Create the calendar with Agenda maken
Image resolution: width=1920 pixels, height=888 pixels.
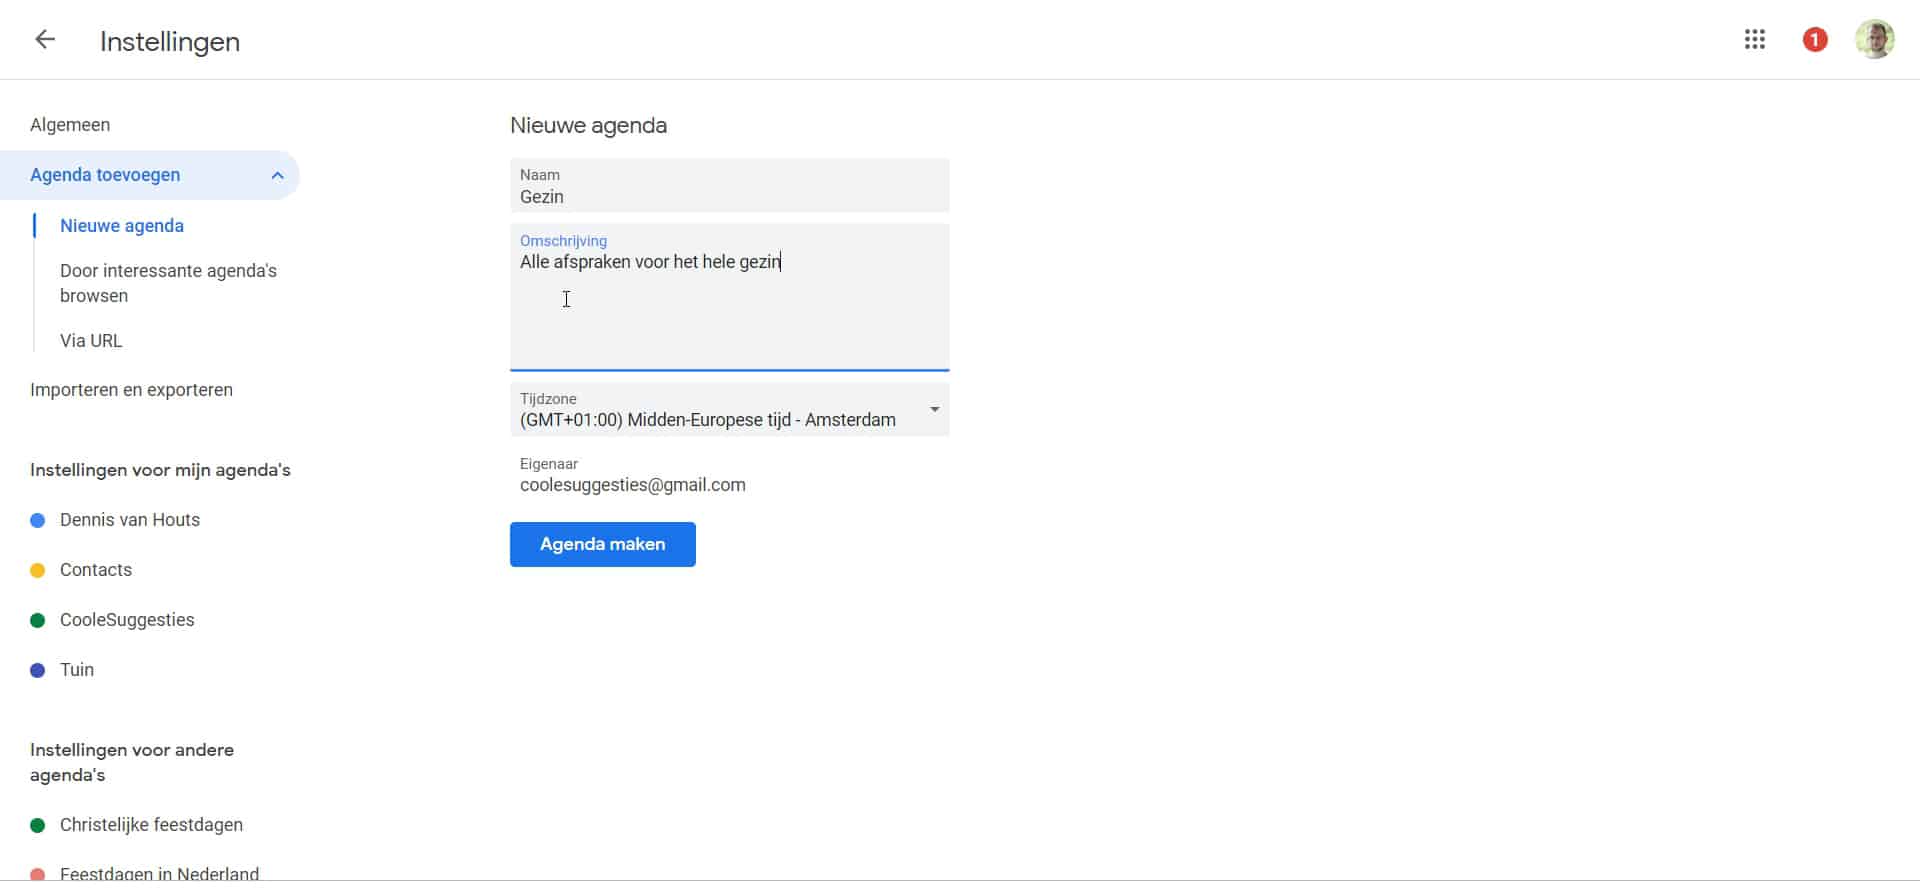click(602, 544)
